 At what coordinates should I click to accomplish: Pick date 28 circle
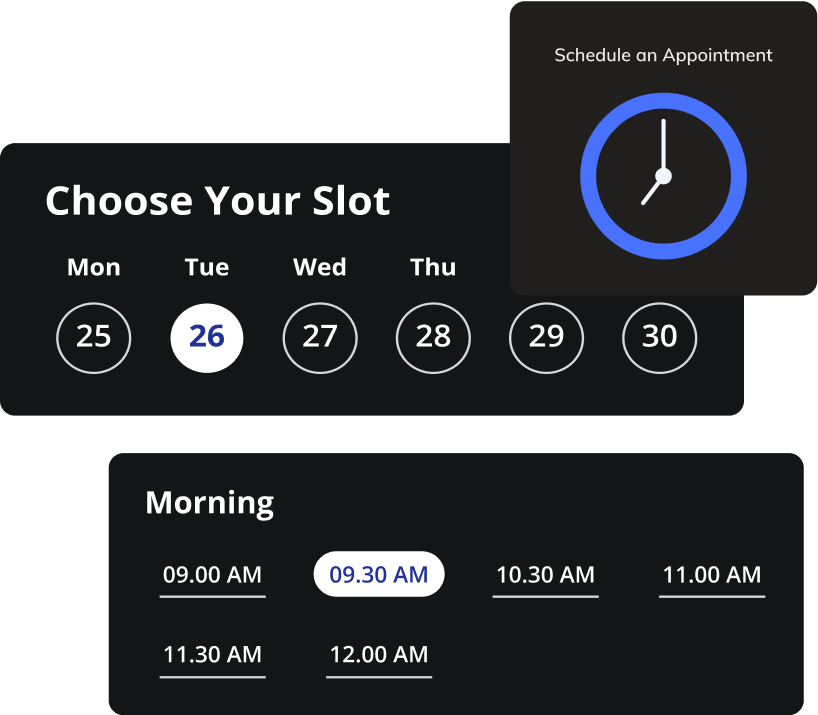click(x=433, y=336)
